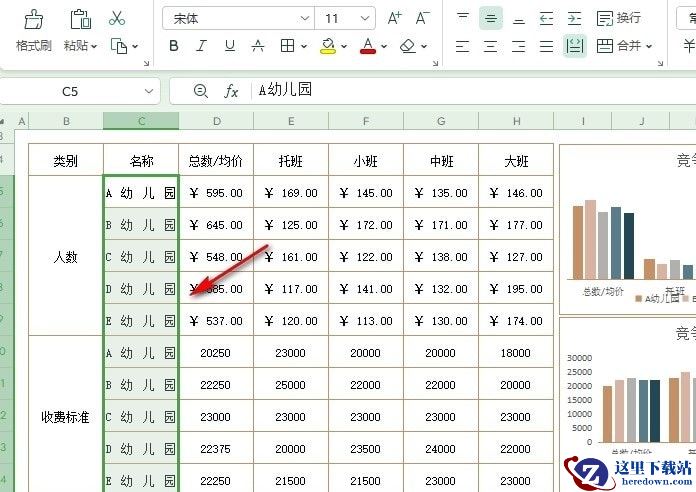The width and height of the screenshot is (696, 492).
Task: Click the 类别 header cell
Action: 66,160
